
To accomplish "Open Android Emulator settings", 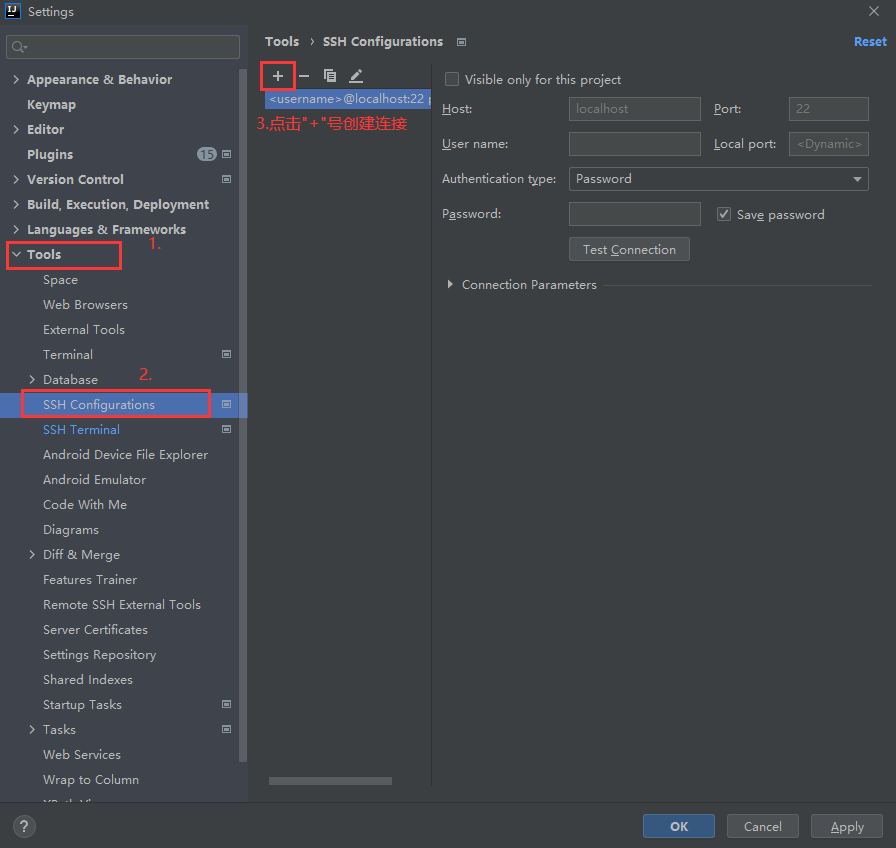I will (x=94, y=479).
